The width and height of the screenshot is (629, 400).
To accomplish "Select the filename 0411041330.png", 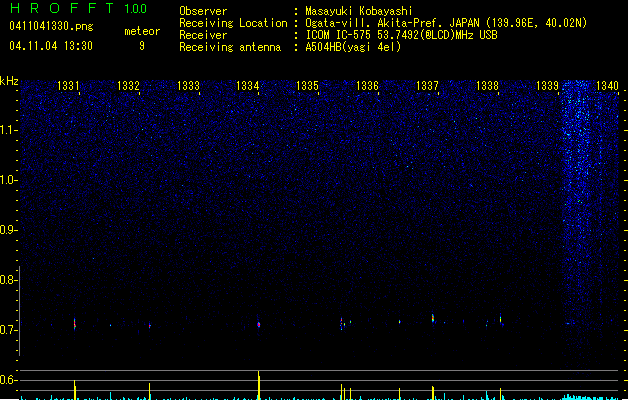I will point(51,26).
